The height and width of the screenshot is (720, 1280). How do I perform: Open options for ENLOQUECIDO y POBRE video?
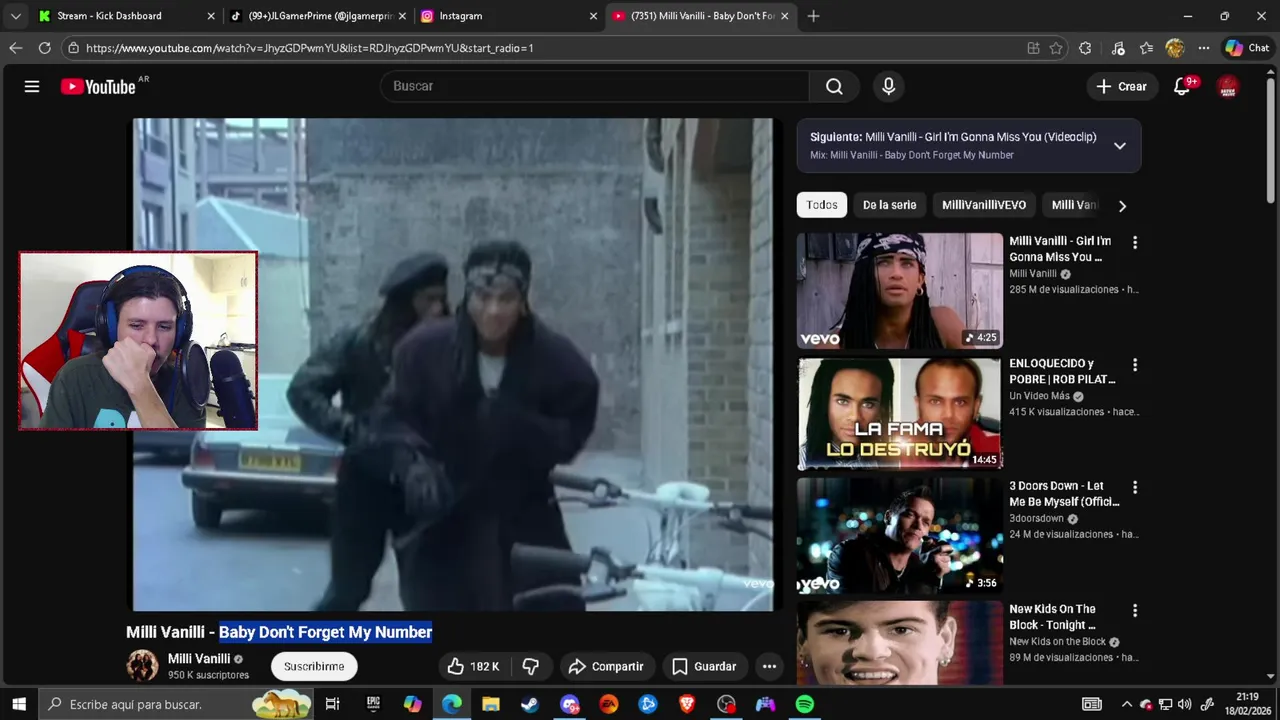point(1134,365)
